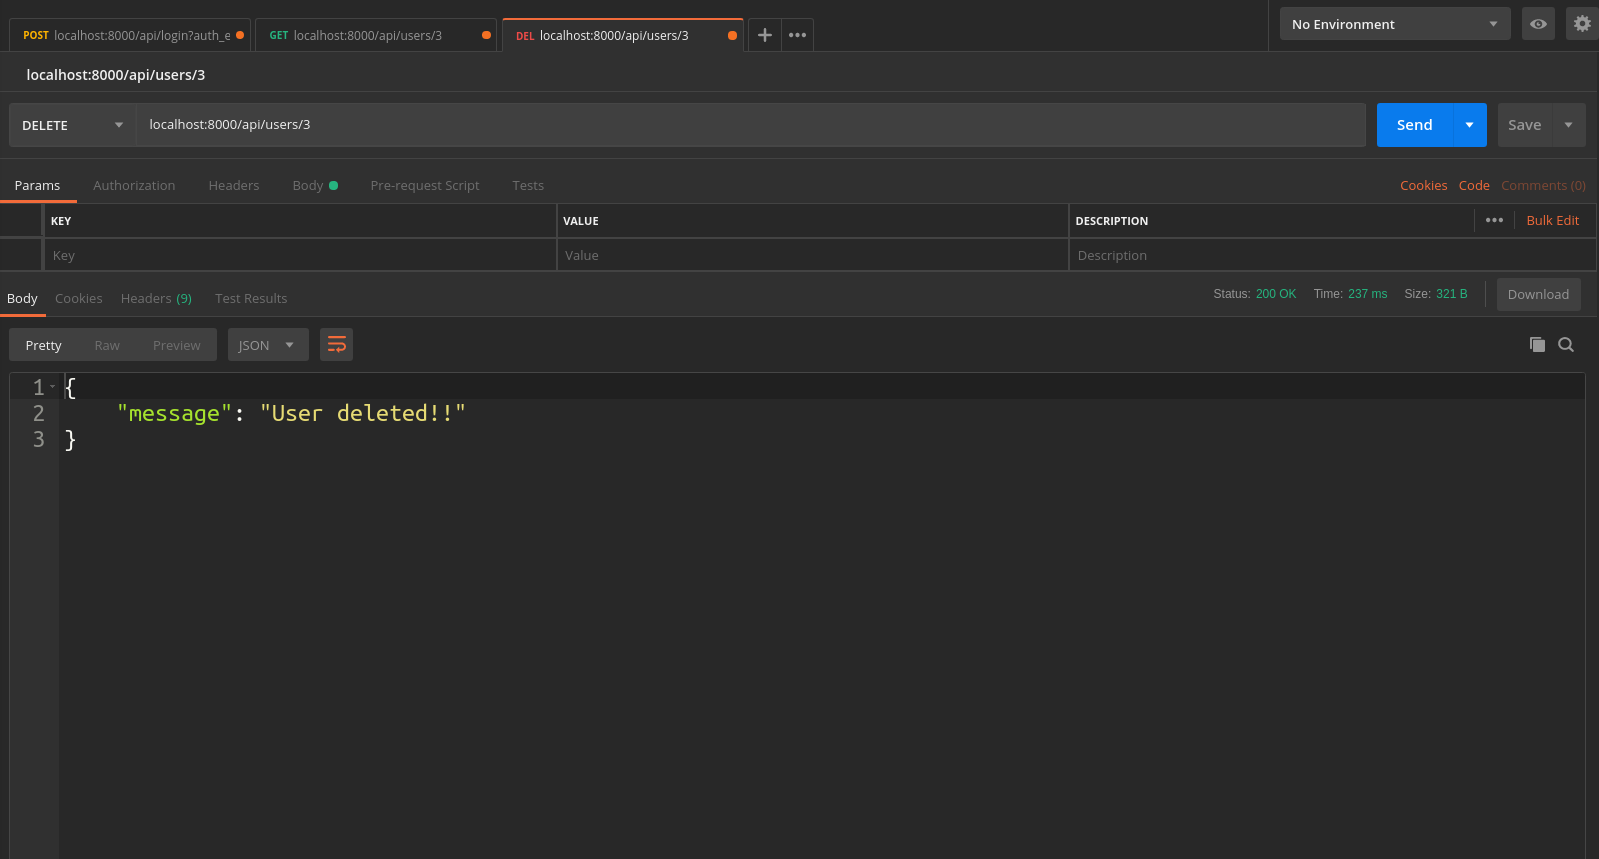Search within the response body
This screenshot has width=1599, height=859.
pyautogui.click(x=1566, y=345)
